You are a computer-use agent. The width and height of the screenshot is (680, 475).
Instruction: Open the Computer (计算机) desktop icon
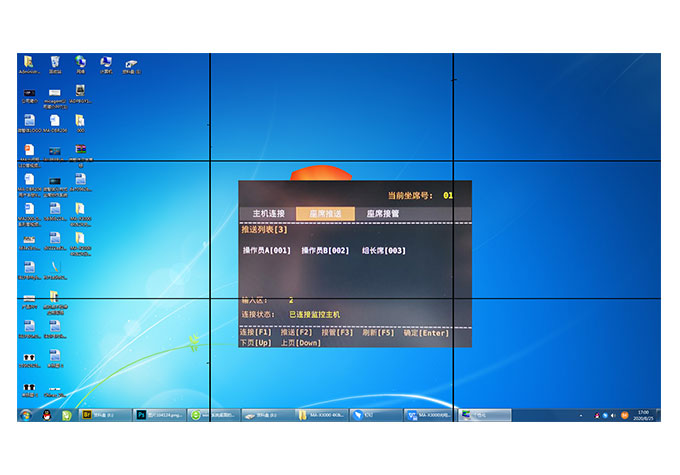click(x=106, y=65)
